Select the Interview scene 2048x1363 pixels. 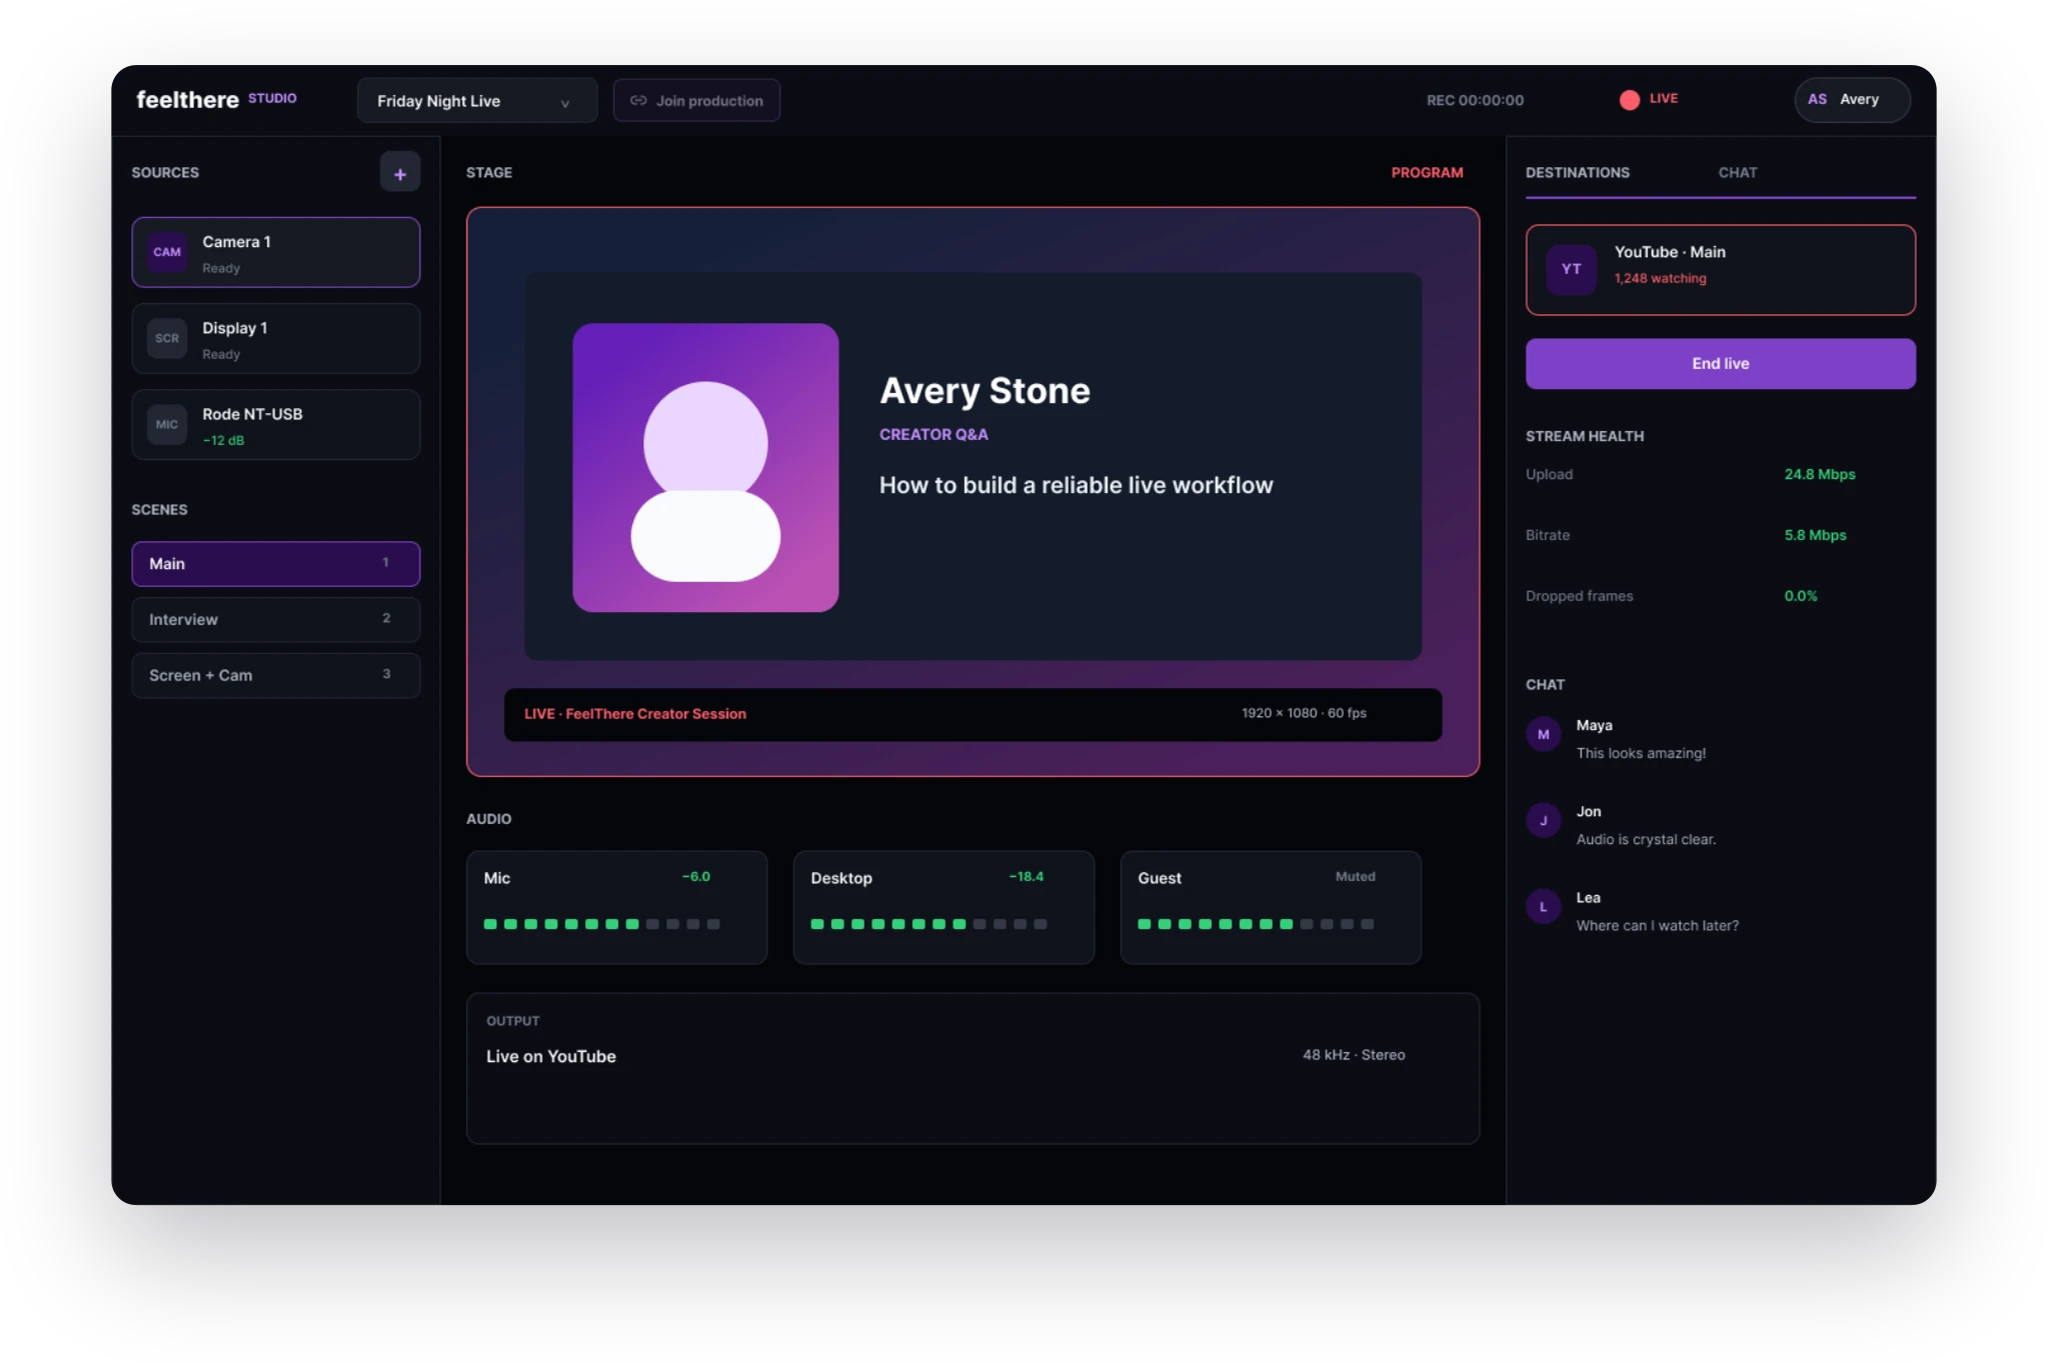[276, 620]
